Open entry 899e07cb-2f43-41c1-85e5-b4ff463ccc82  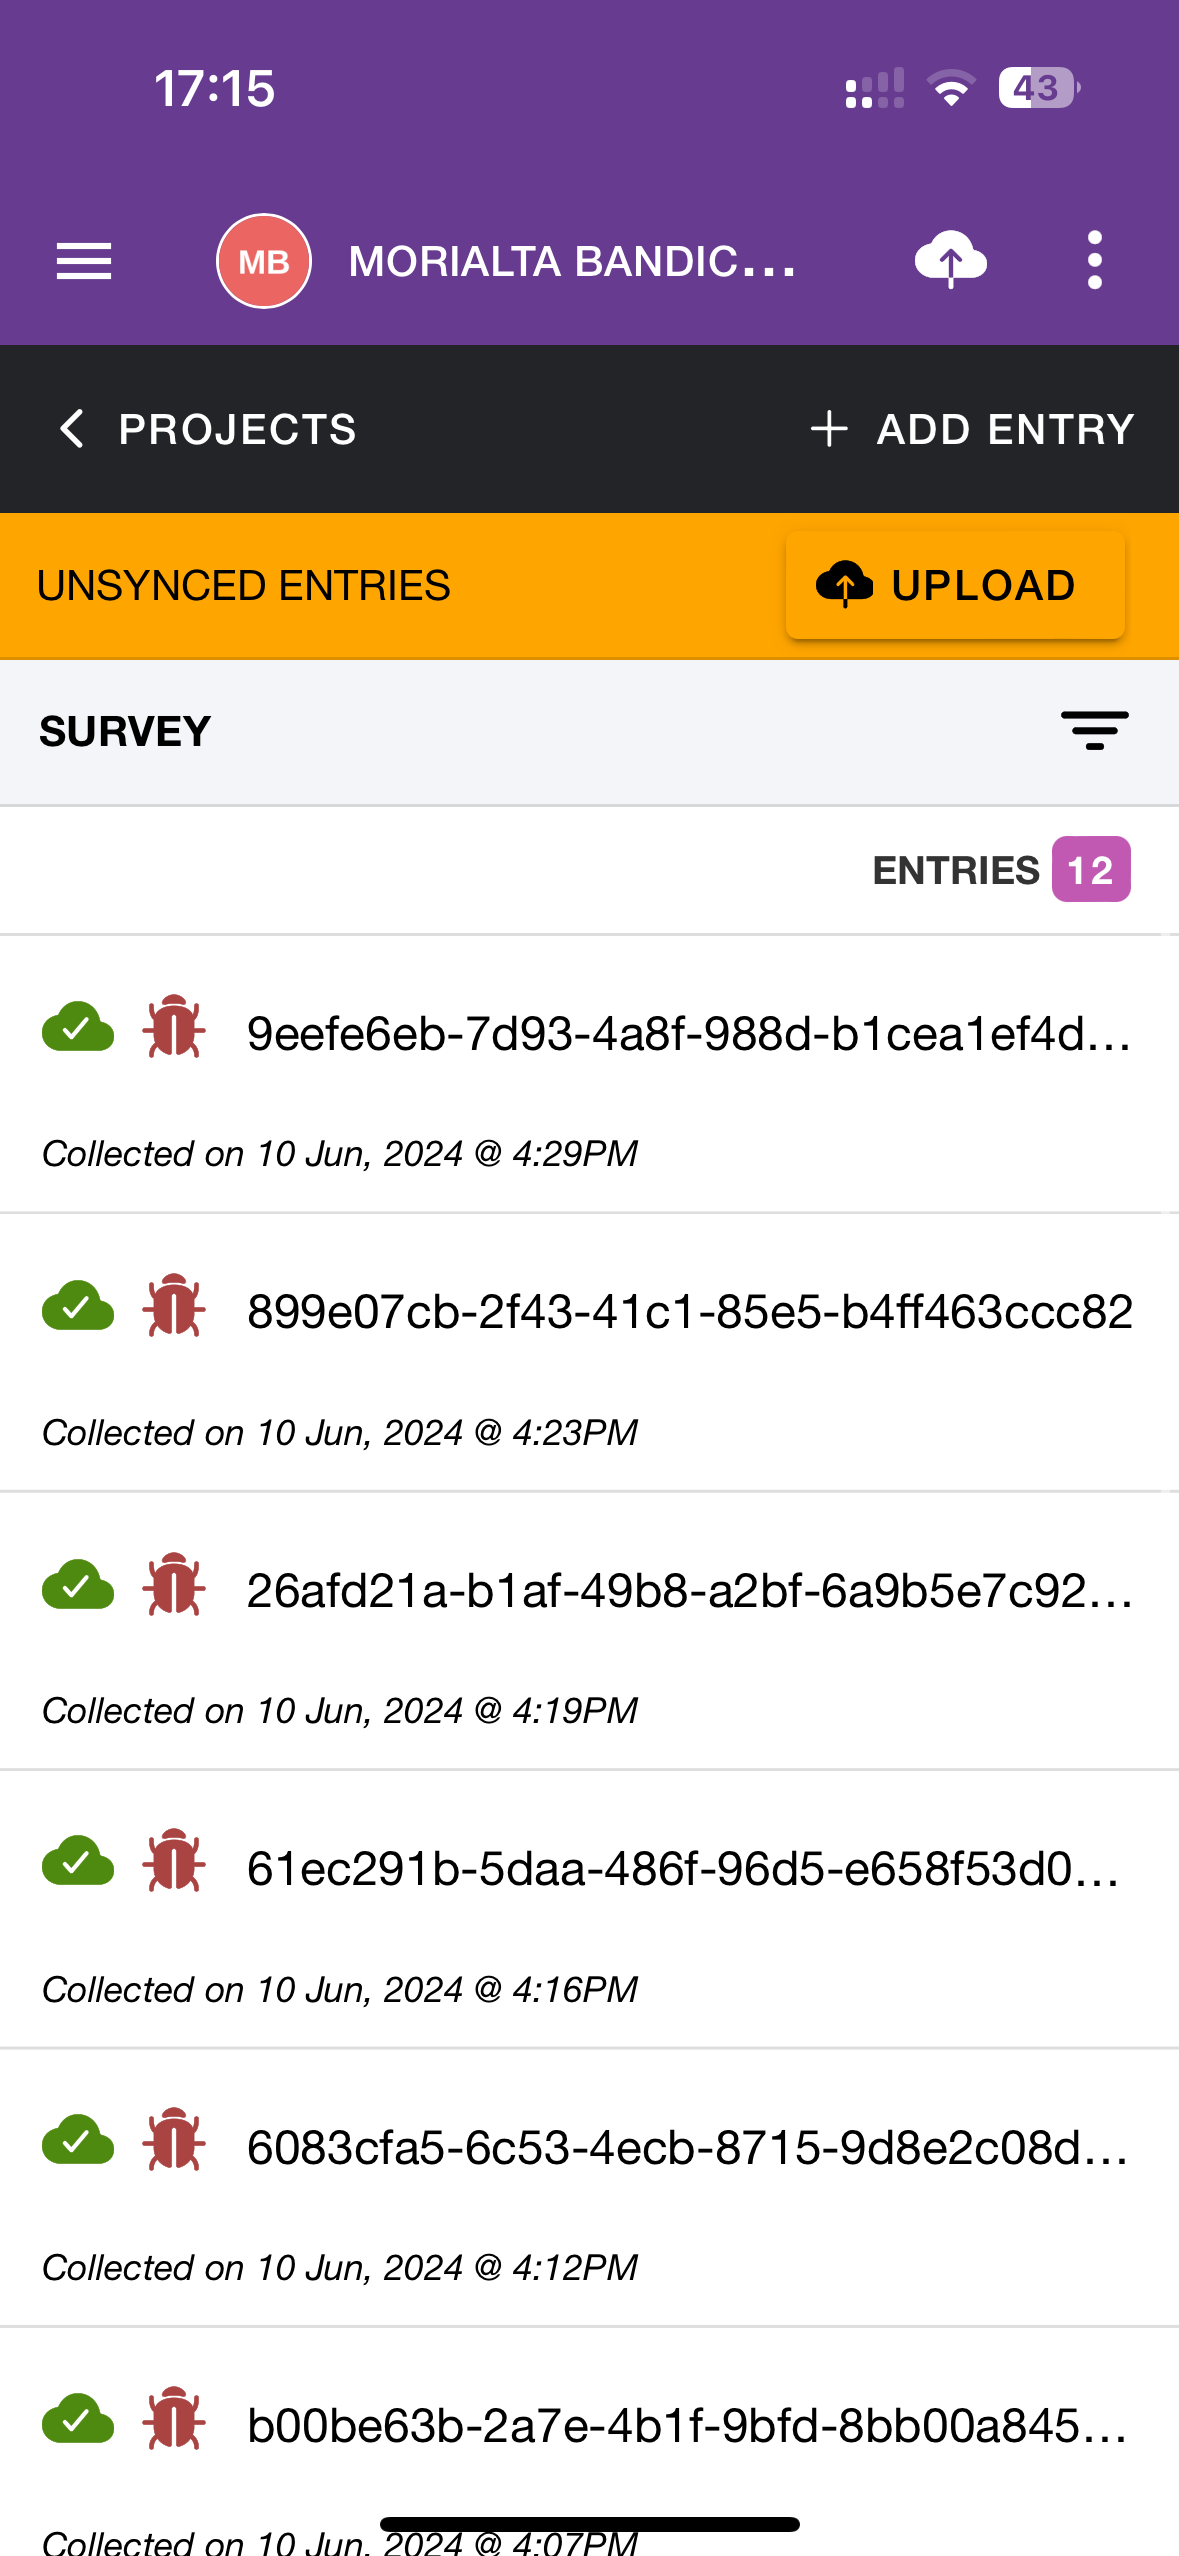point(688,1312)
